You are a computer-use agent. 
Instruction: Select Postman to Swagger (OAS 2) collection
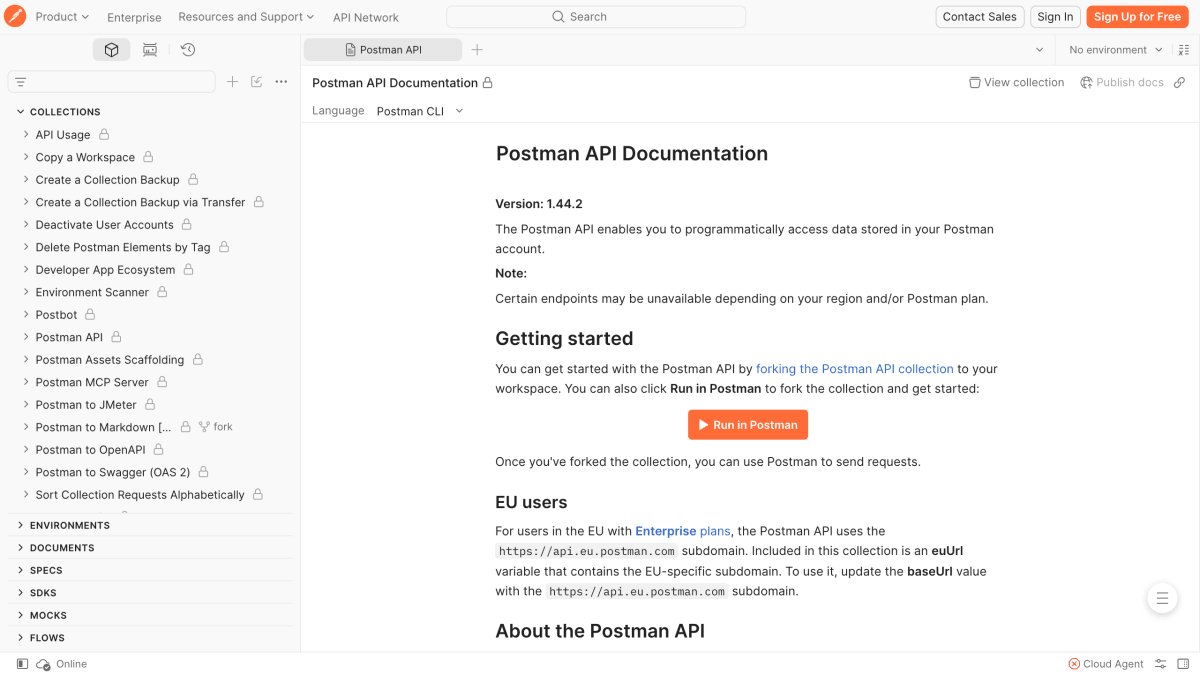pyautogui.click(x=113, y=472)
